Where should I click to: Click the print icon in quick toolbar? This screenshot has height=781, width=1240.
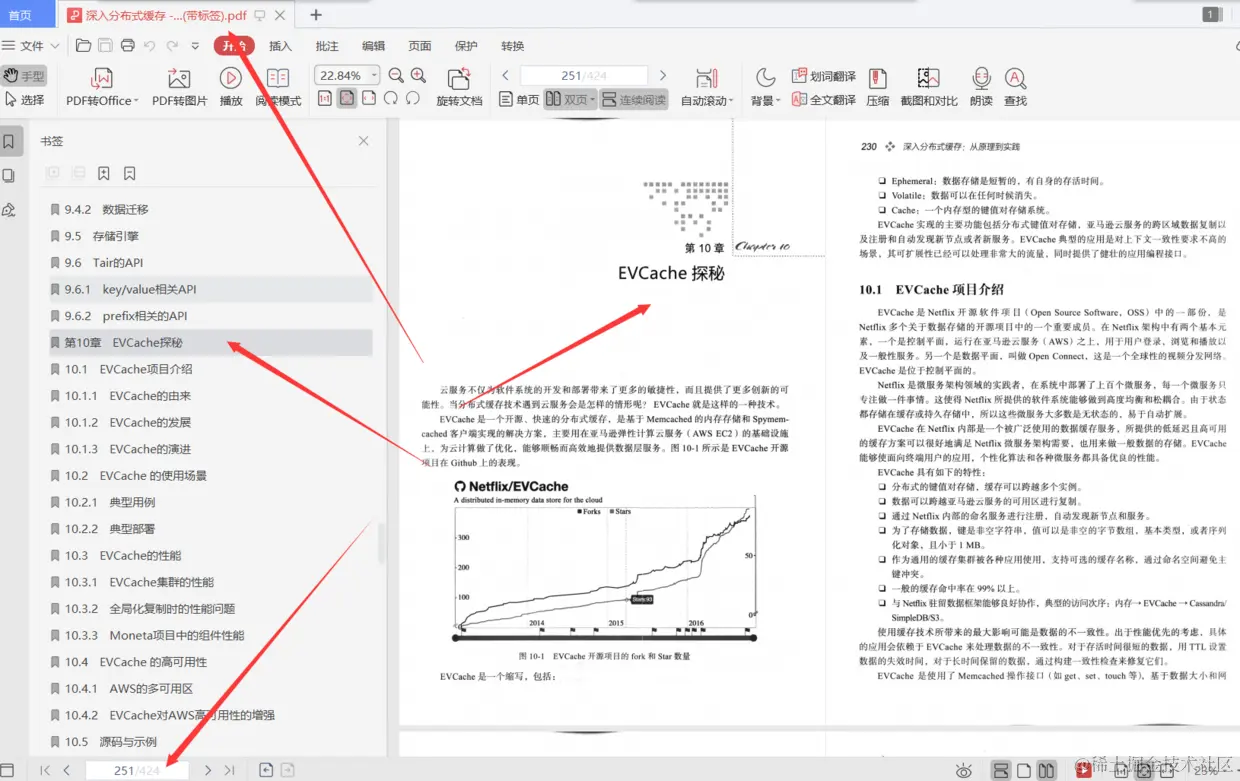[127, 46]
